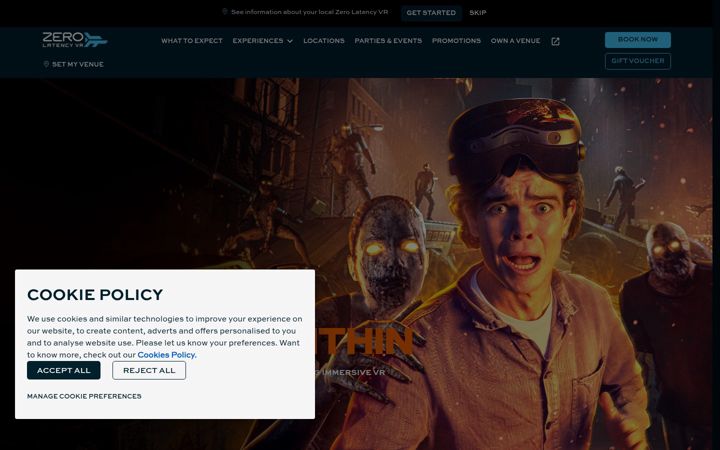Image resolution: width=720 pixels, height=450 pixels.
Task: Open the external link icon in navigation
Action: [555, 41]
